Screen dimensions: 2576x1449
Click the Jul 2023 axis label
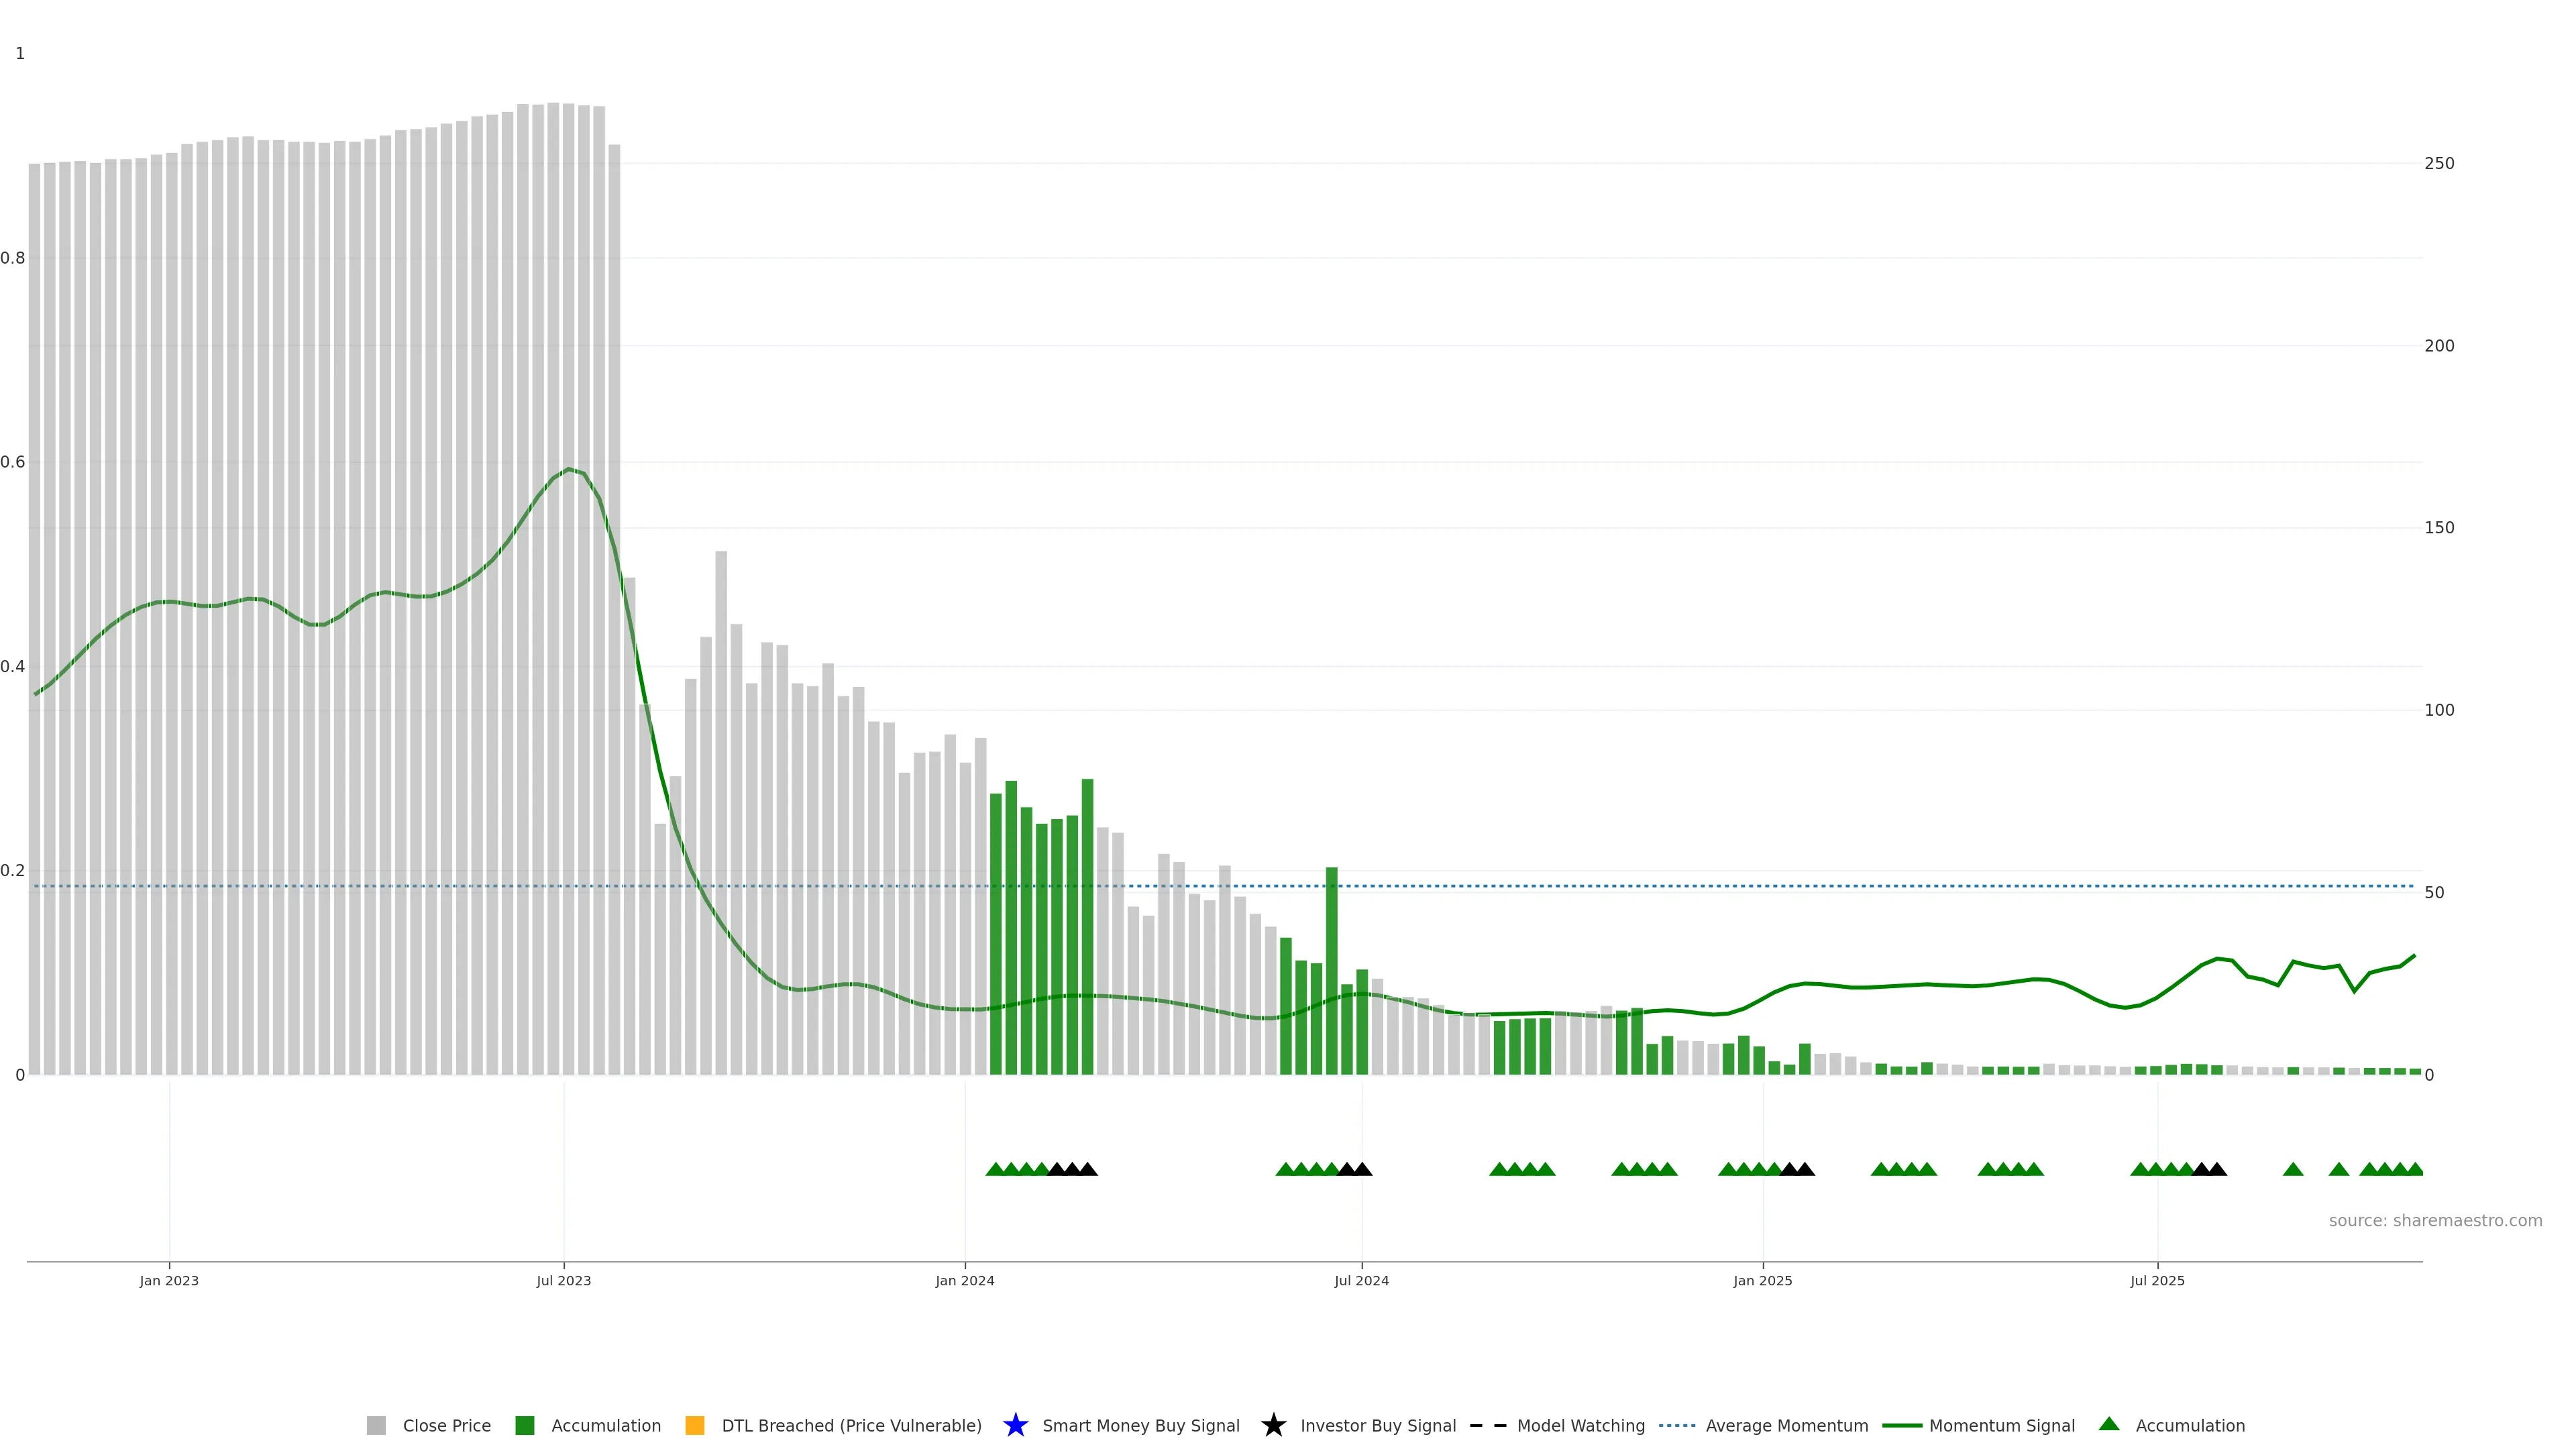563,1281
